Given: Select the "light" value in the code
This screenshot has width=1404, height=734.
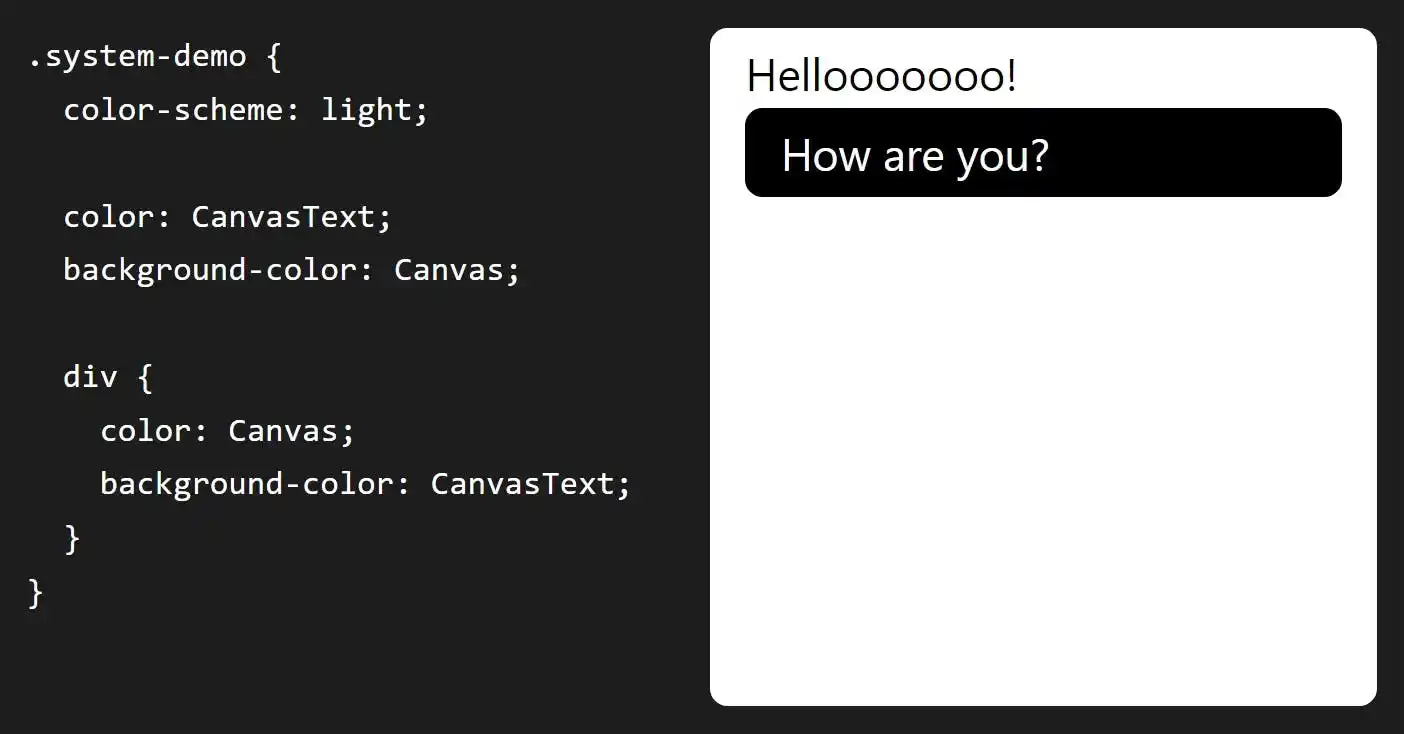Looking at the screenshot, I should (366, 110).
